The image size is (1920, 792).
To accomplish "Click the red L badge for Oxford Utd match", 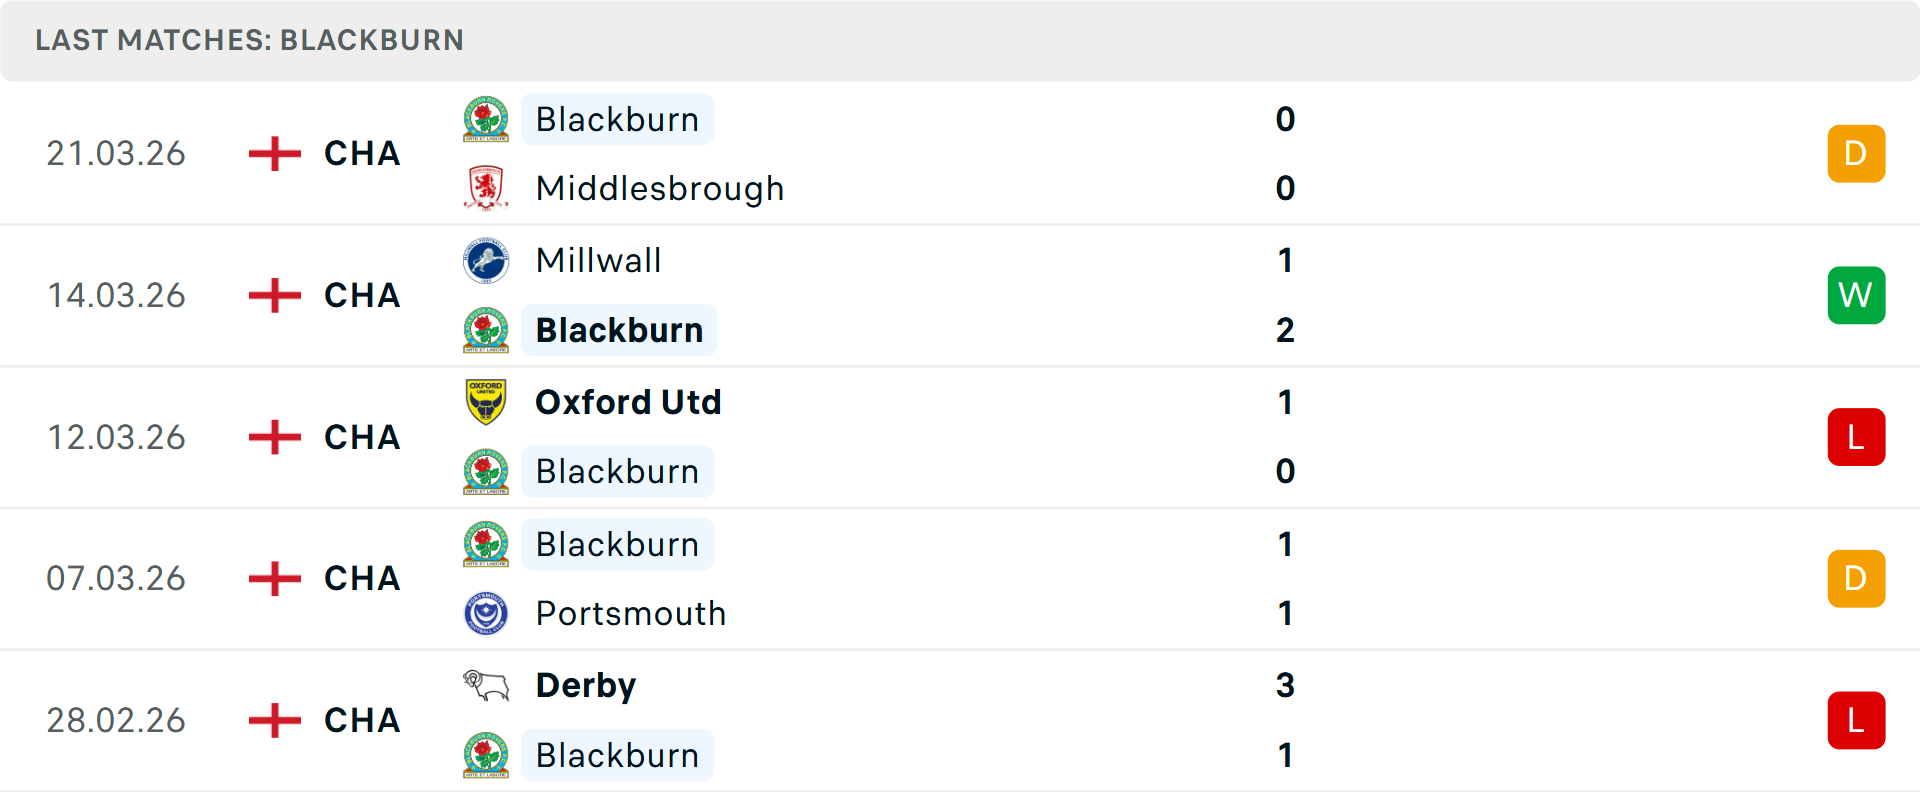I will [1856, 437].
